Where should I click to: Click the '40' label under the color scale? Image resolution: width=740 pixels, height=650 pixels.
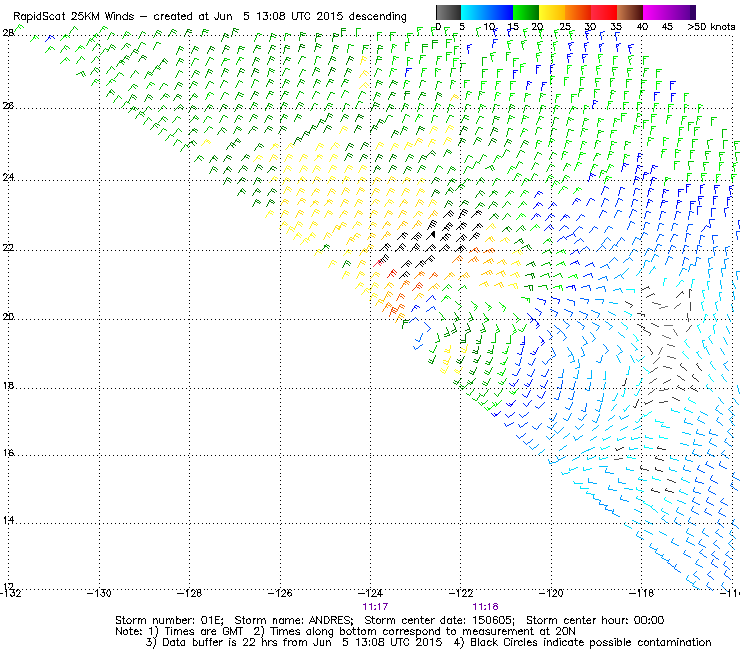tap(642, 27)
